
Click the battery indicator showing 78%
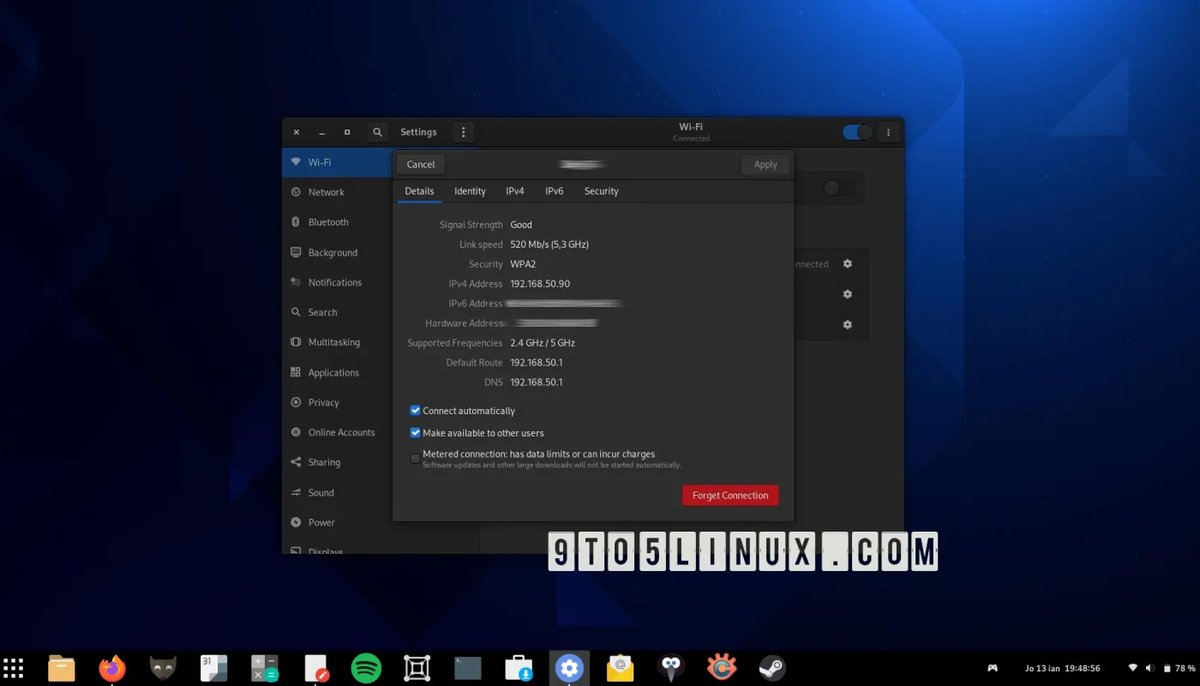[x=1175, y=667]
